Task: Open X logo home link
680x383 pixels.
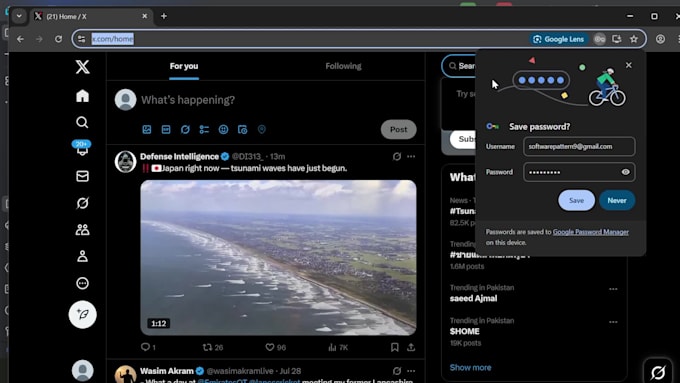Action: point(82,67)
